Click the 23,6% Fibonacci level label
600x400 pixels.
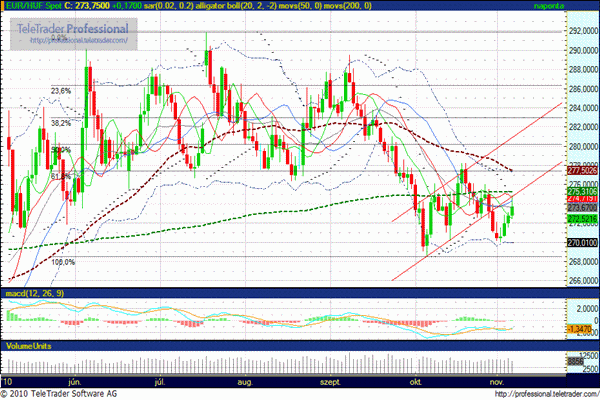pyautogui.click(x=60, y=91)
